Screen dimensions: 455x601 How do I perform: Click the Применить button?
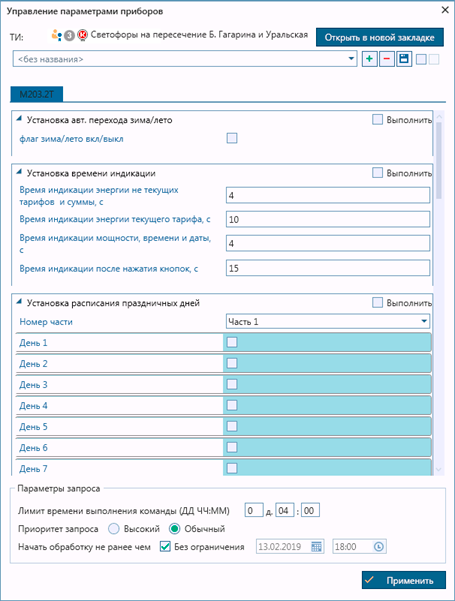click(x=404, y=580)
